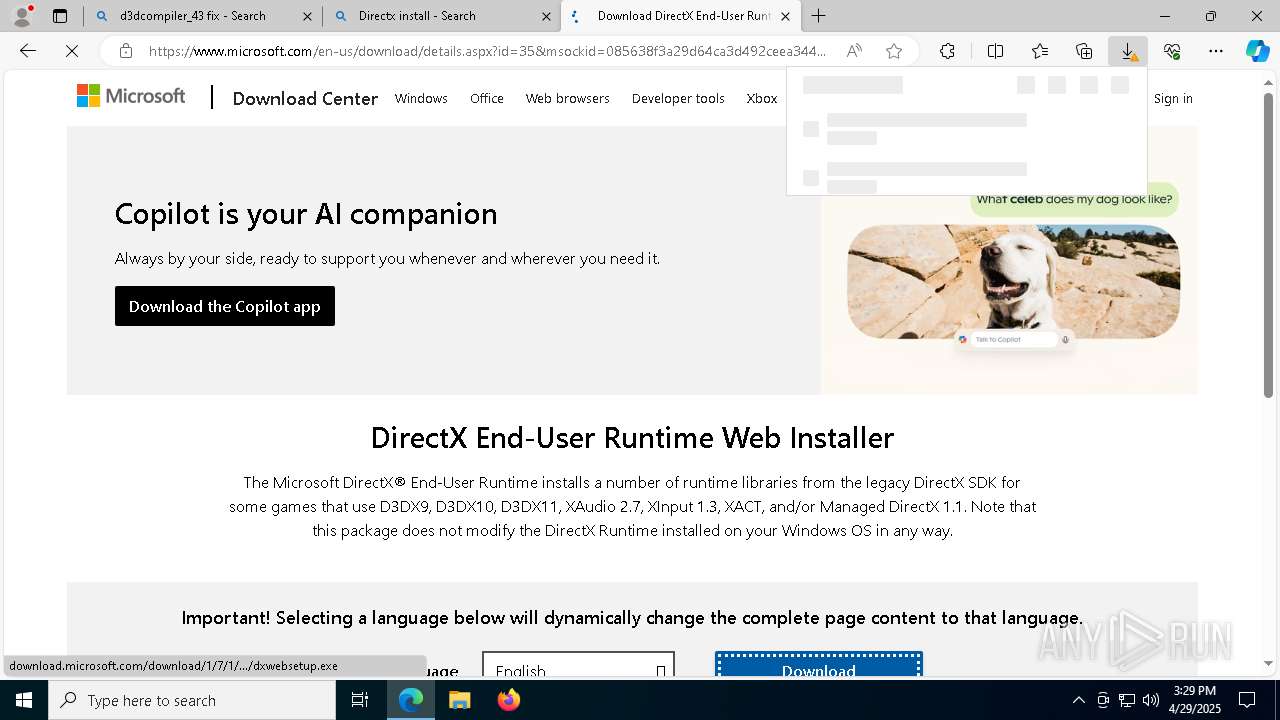Go to Download Center home
Screen dimensions: 1280x720
(x=305, y=98)
